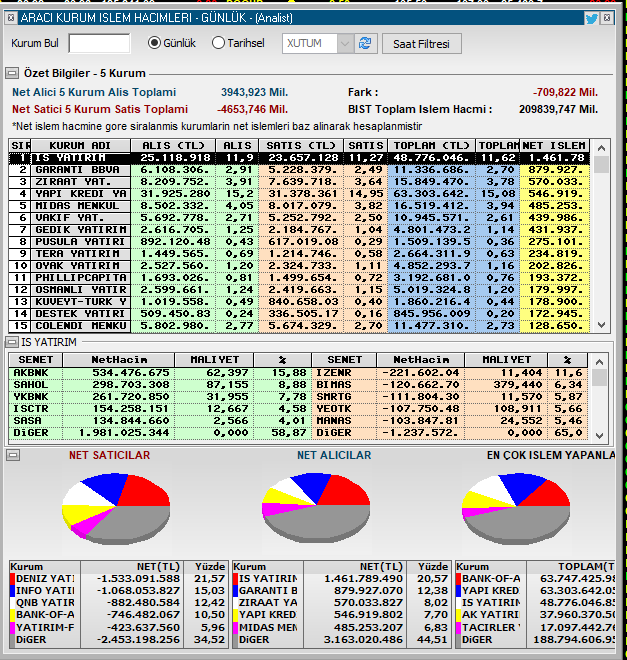Select the GEDIK YATIRIM row
627x660 pixels.
point(299,230)
